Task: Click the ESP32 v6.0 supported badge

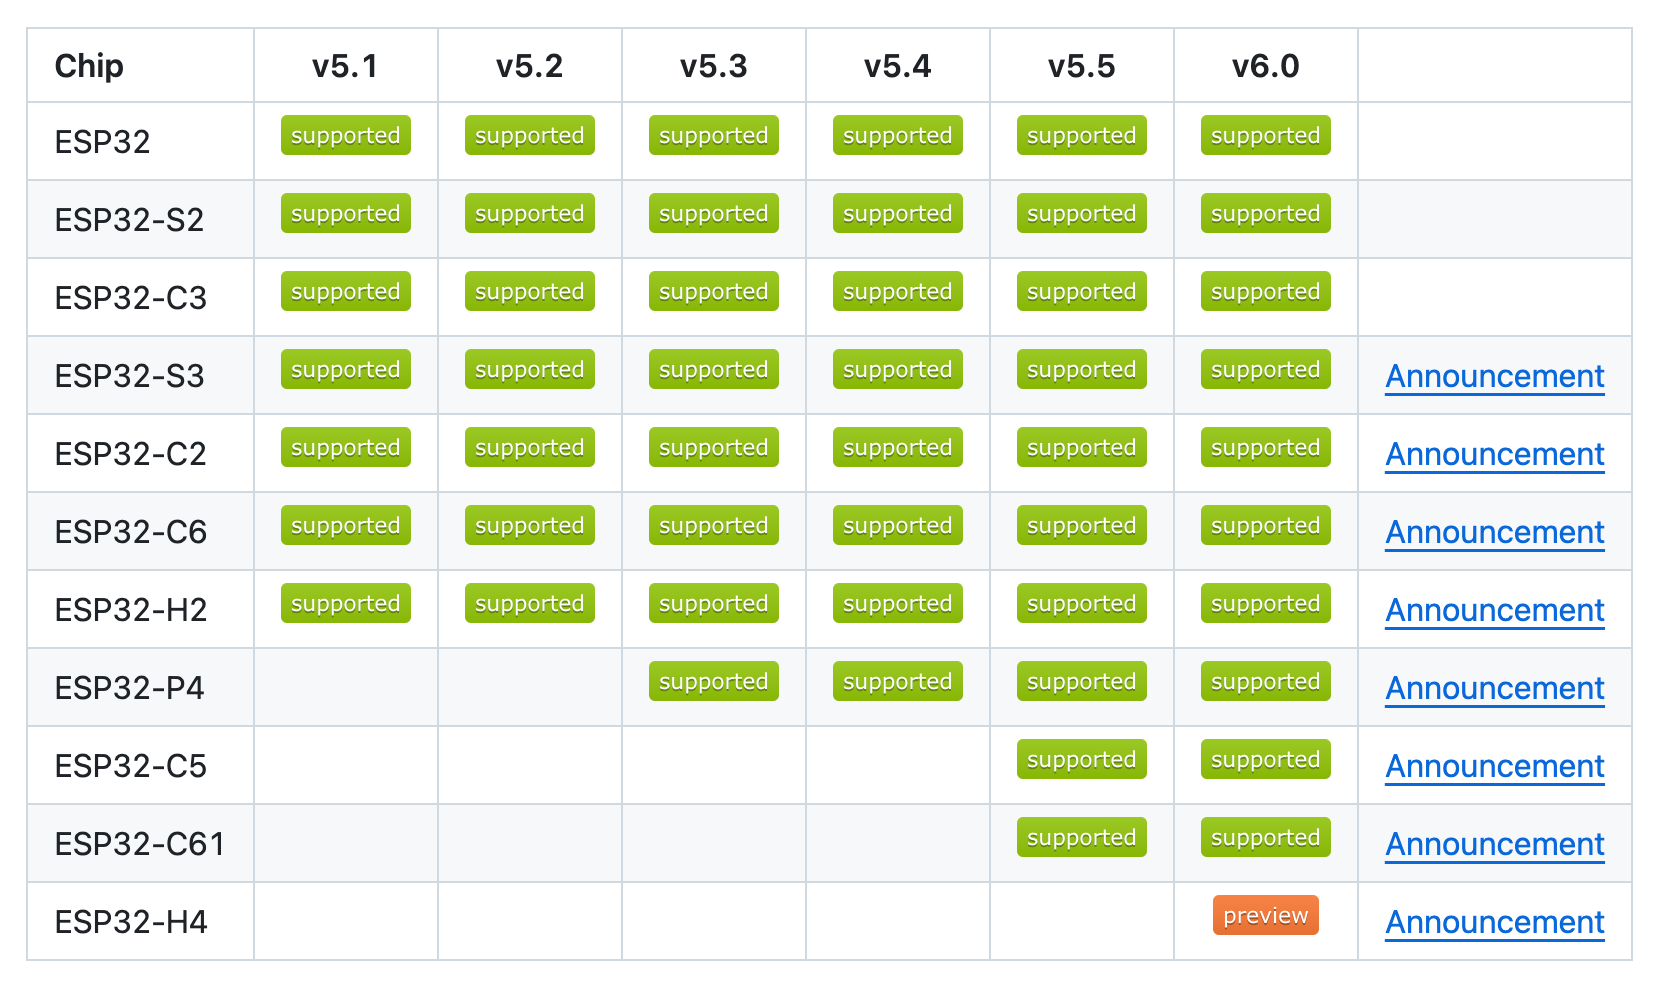Action: [1265, 135]
